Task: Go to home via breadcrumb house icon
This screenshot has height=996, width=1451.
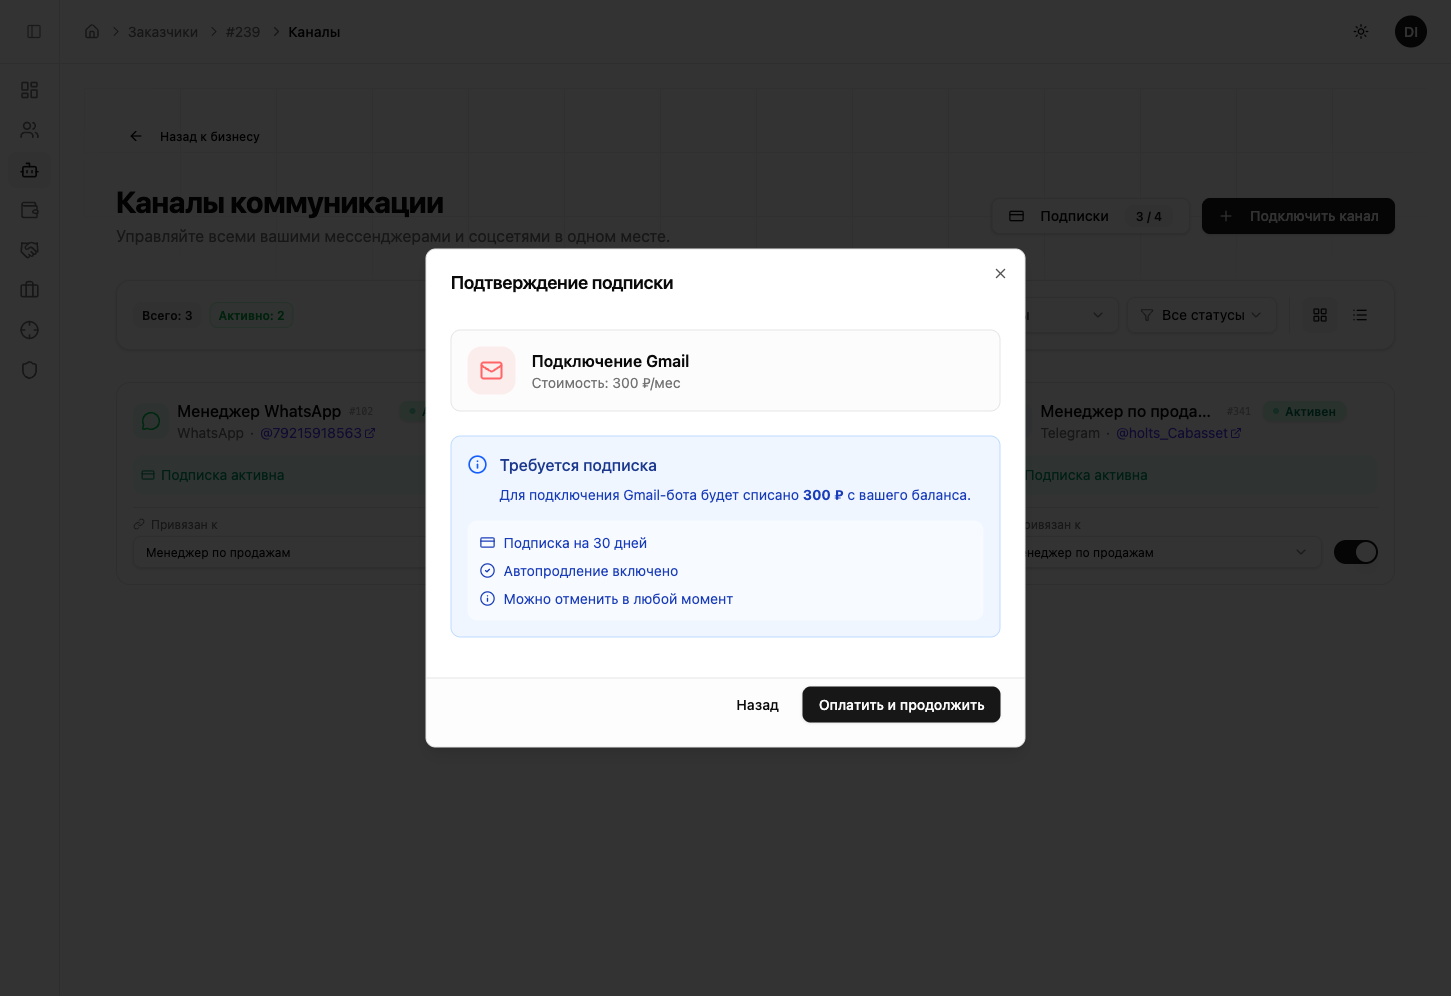Action: click(x=92, y=32)
